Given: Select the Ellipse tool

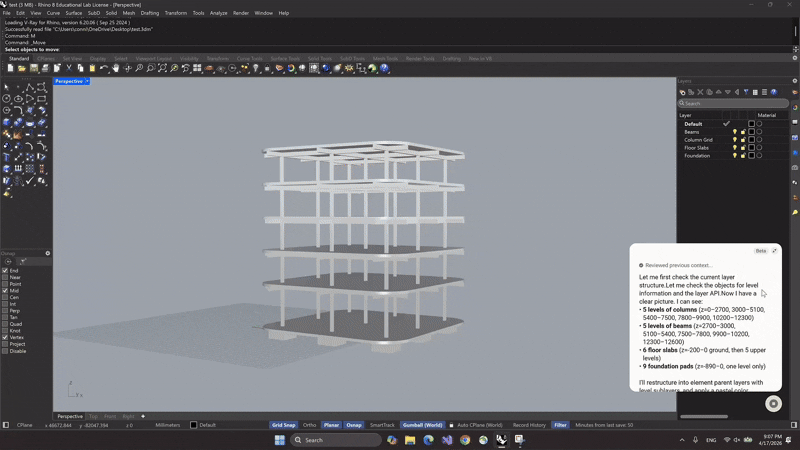Looking at the screenshot, I should (18, 98).
